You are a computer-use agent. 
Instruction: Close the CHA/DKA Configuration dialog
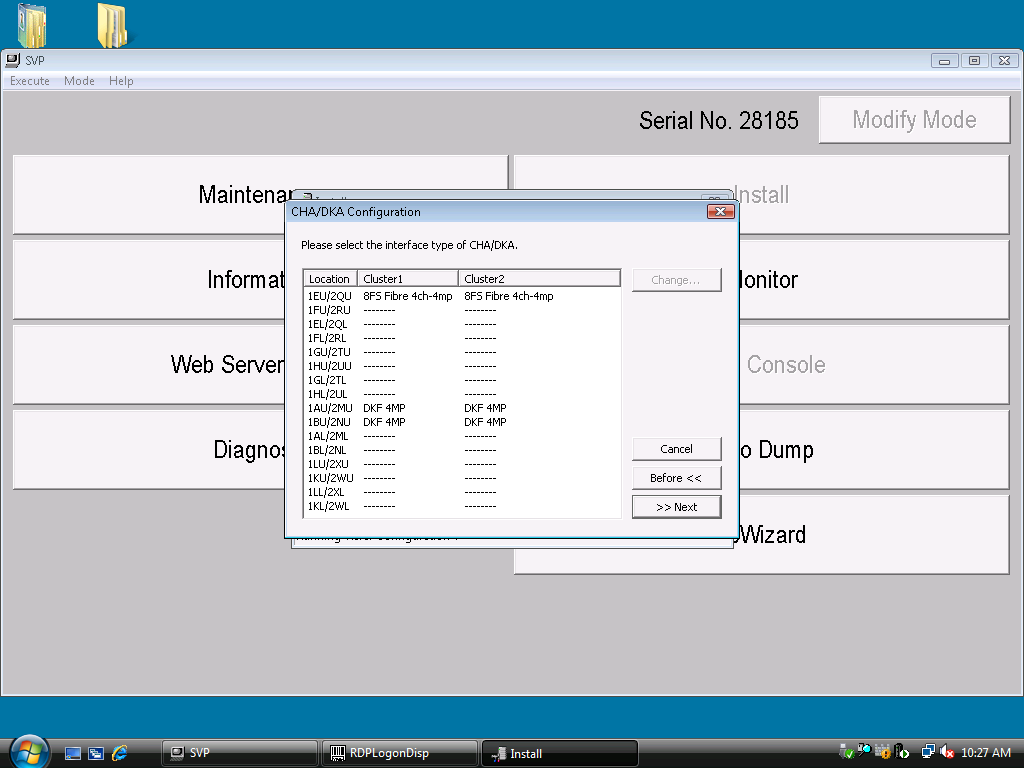tap(721, 212)
